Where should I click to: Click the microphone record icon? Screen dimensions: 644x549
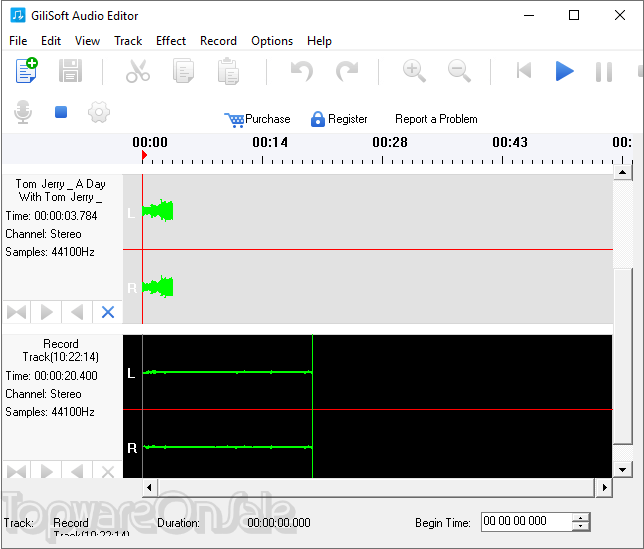click(23, 112)
